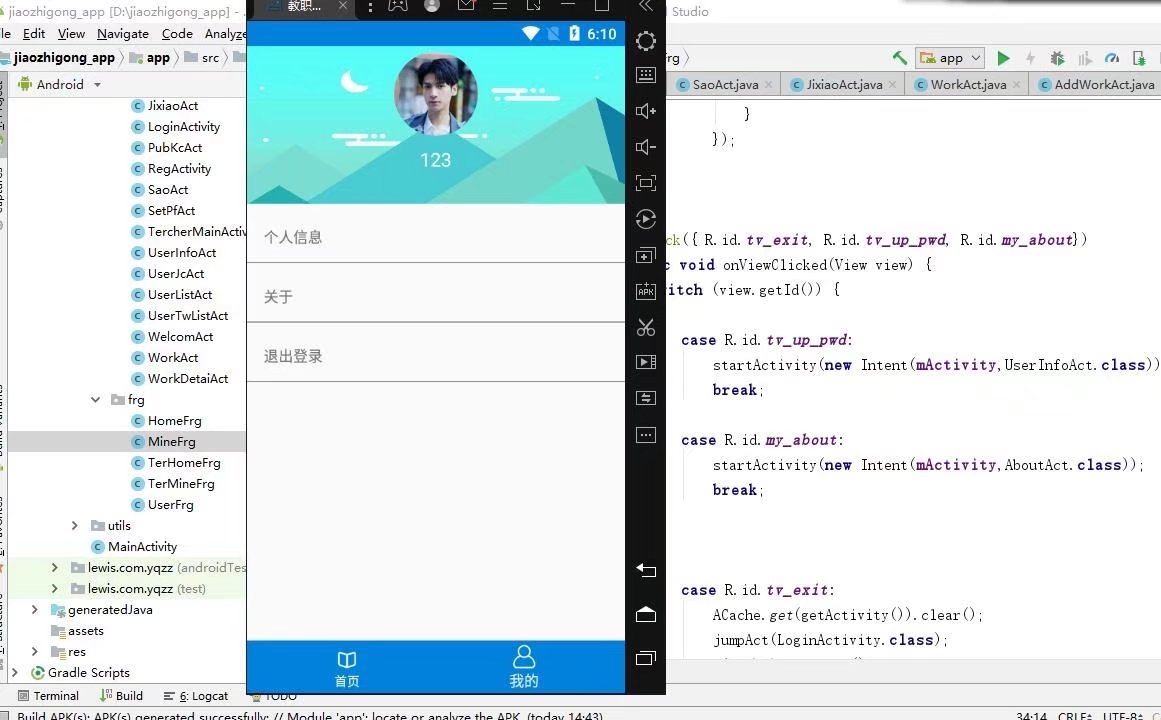
Task: Collapse the frg package folder
Action: pyautogui.click(x=95, y=399)
